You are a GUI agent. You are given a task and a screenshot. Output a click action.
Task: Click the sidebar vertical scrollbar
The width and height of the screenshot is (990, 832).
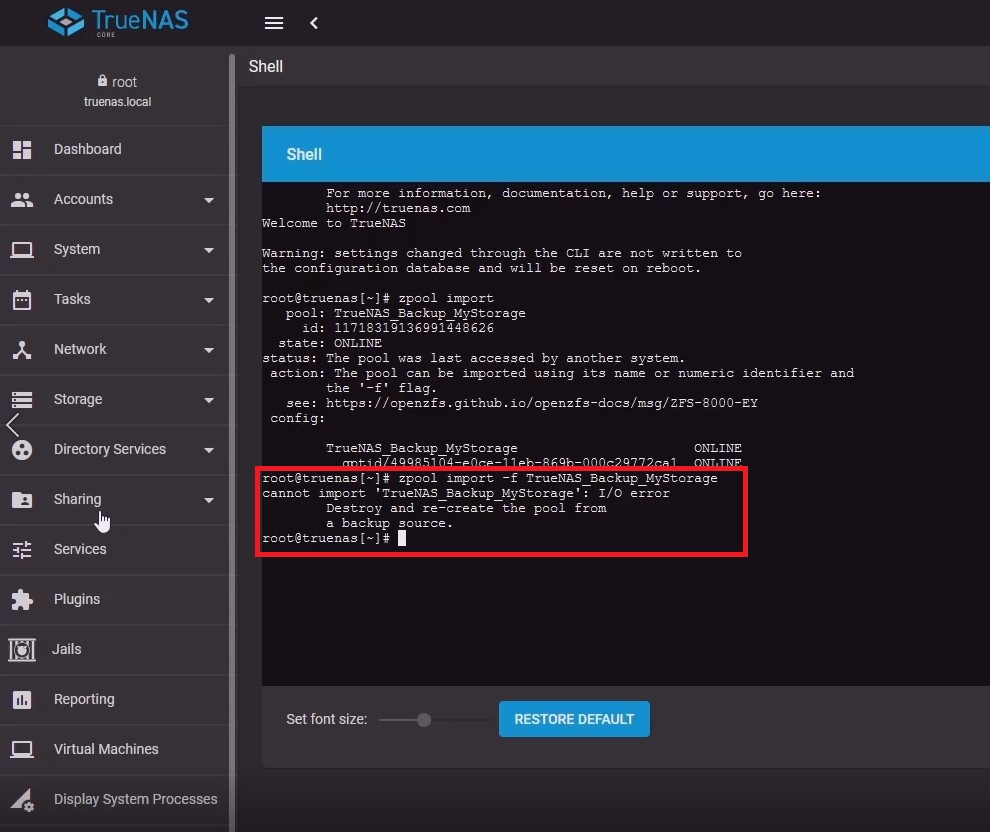pos(232,442)
